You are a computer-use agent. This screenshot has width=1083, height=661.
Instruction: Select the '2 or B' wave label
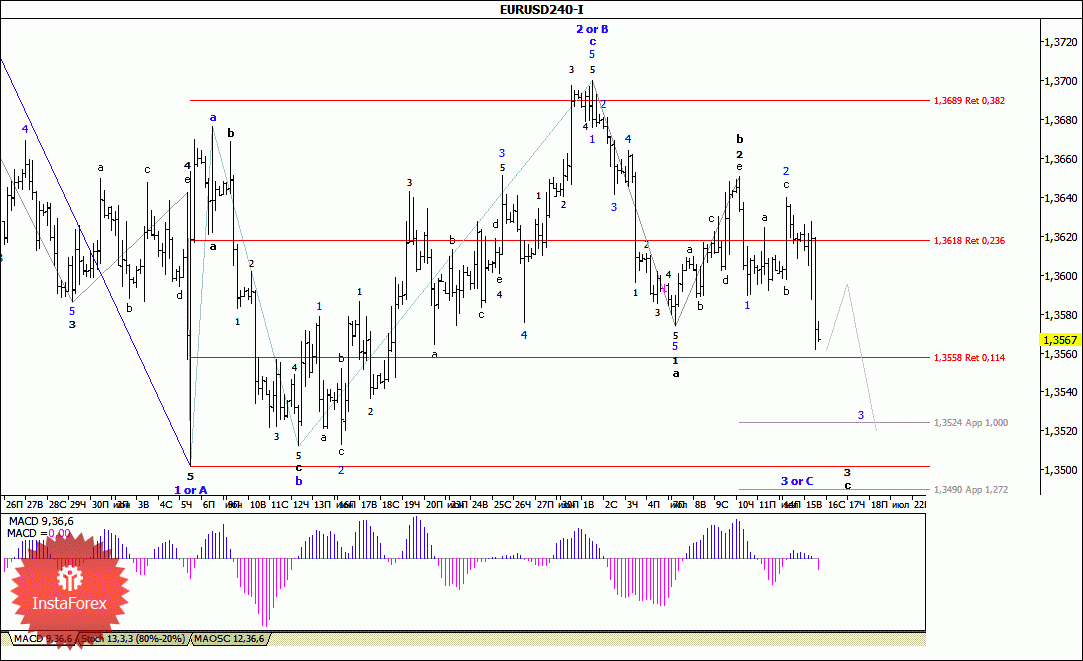[593, 29]
